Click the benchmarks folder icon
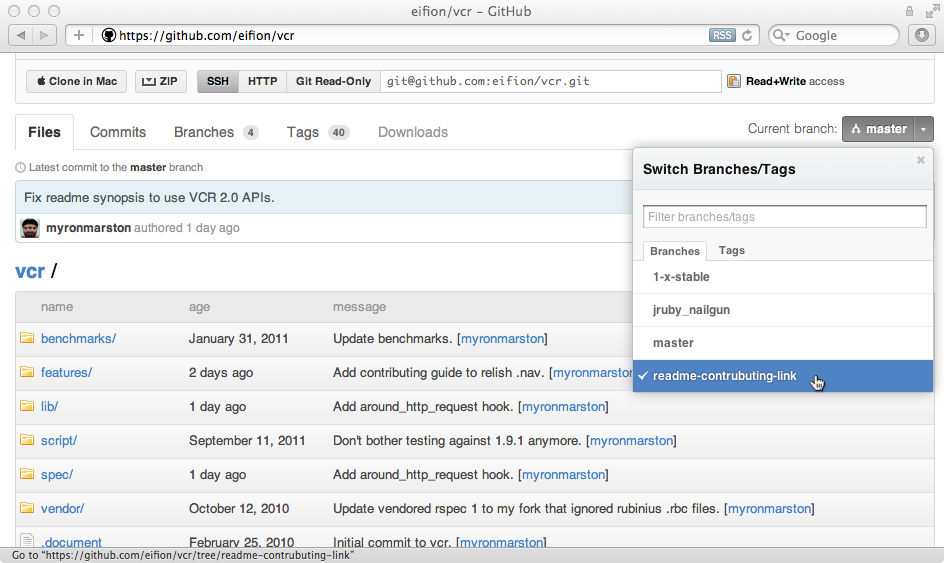The height and width of the screenshot is (563, 944). coord(26,338)
